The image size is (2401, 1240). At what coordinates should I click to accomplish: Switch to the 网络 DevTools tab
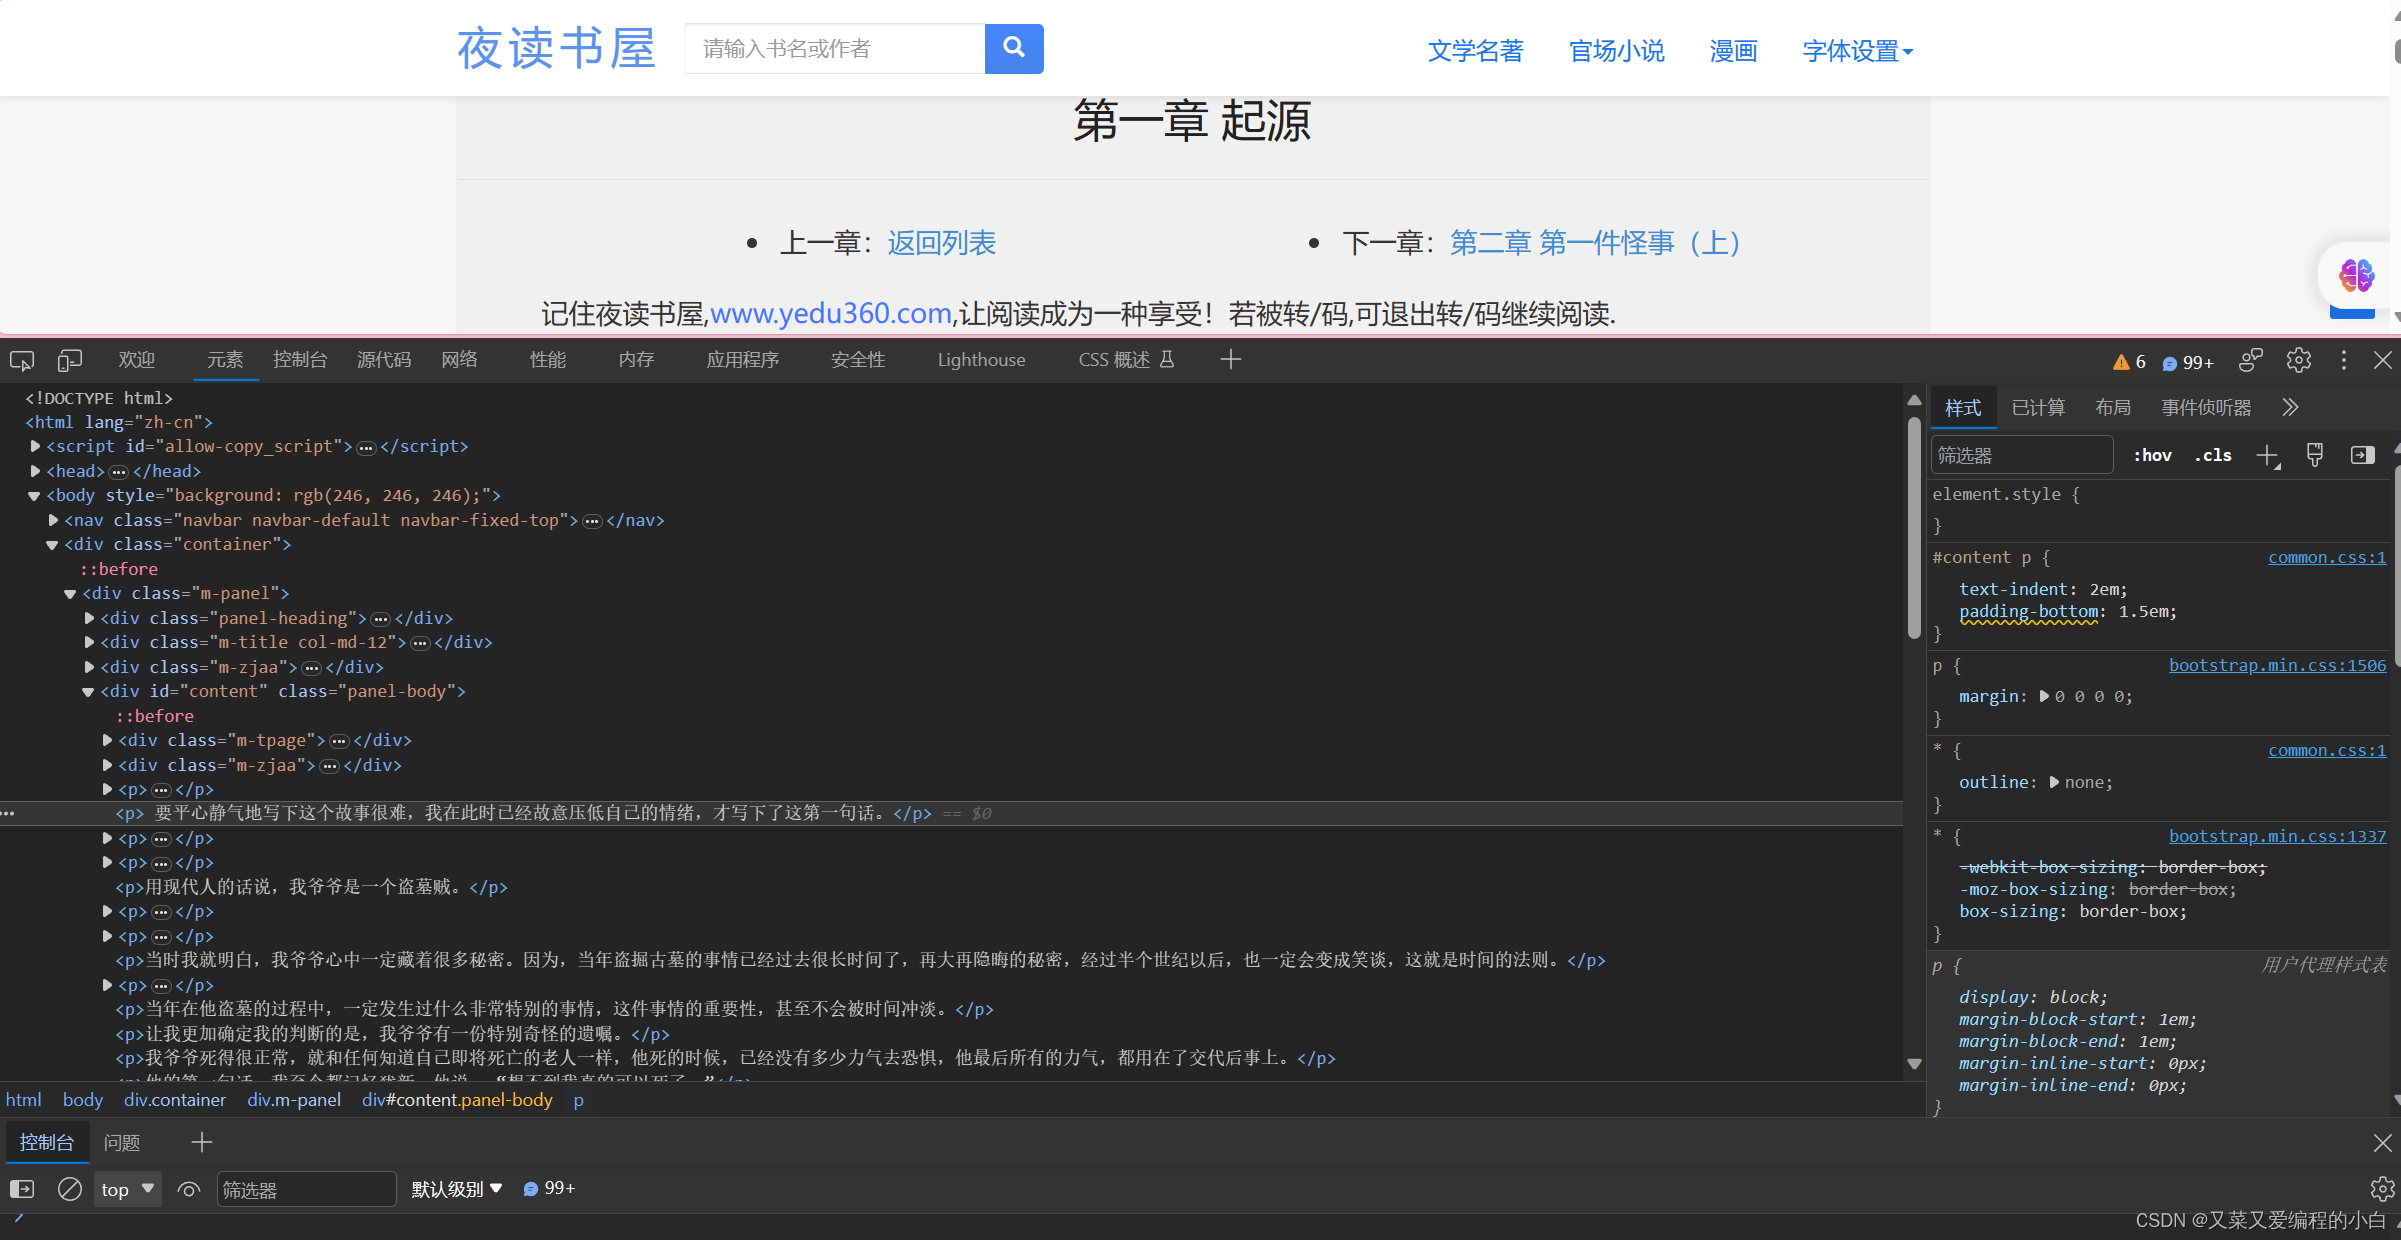459,360
